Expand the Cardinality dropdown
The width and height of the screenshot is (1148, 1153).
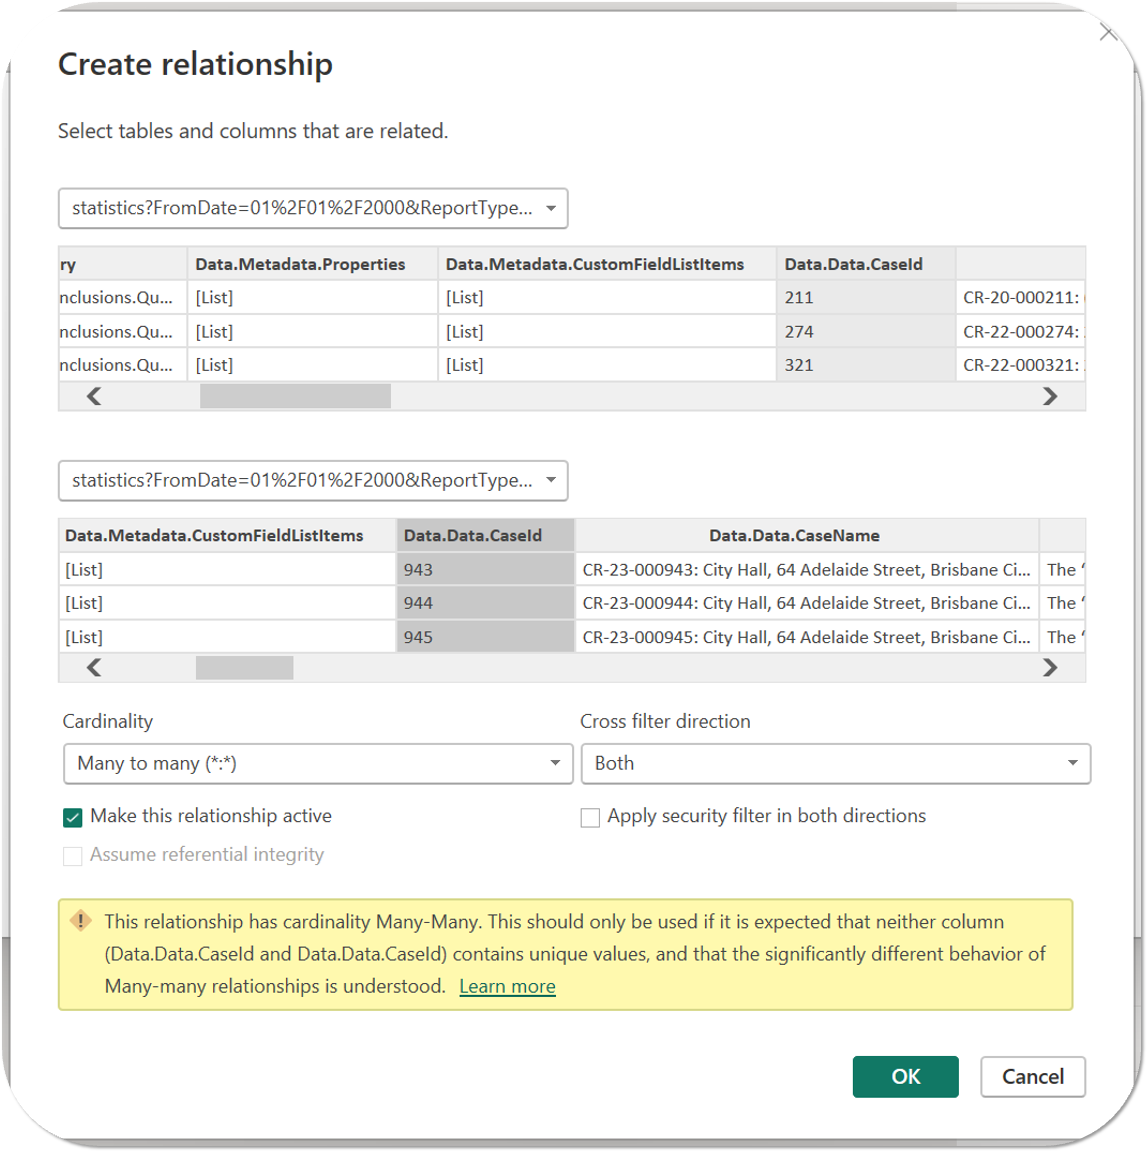(318, 763)
